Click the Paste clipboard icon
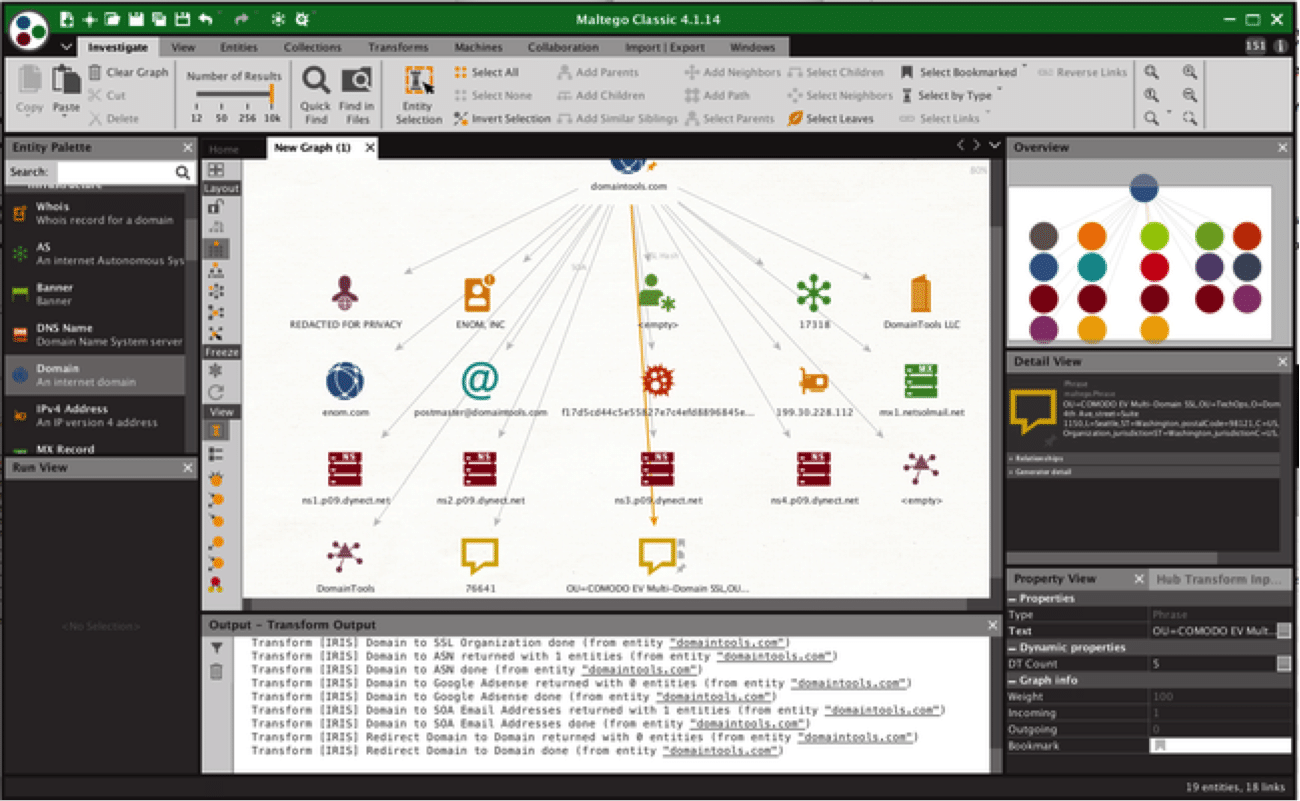 [x=66, y=80]
